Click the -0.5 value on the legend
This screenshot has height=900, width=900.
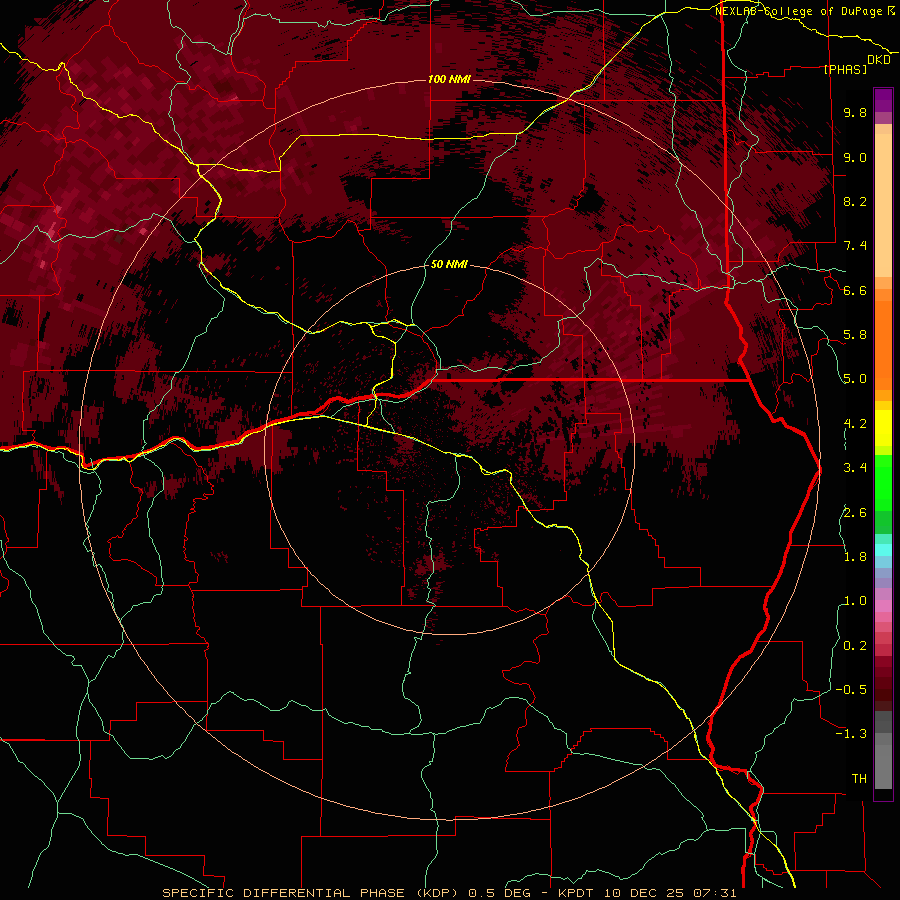point(851,690)
